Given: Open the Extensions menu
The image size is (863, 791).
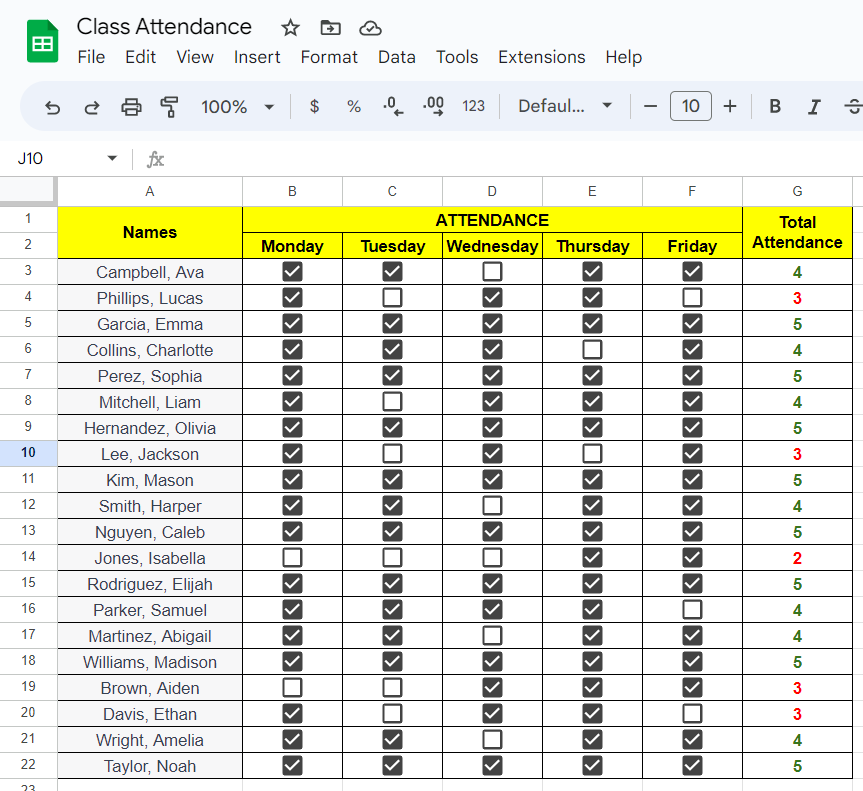Looking at the screenshot, I should 542,57.
